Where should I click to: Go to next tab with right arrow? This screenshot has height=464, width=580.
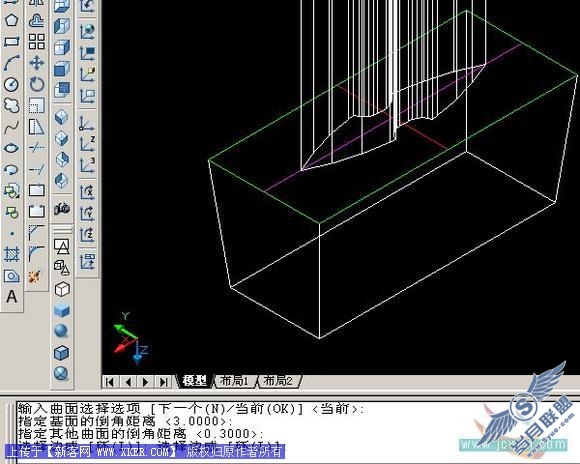[x=145, y=381]
